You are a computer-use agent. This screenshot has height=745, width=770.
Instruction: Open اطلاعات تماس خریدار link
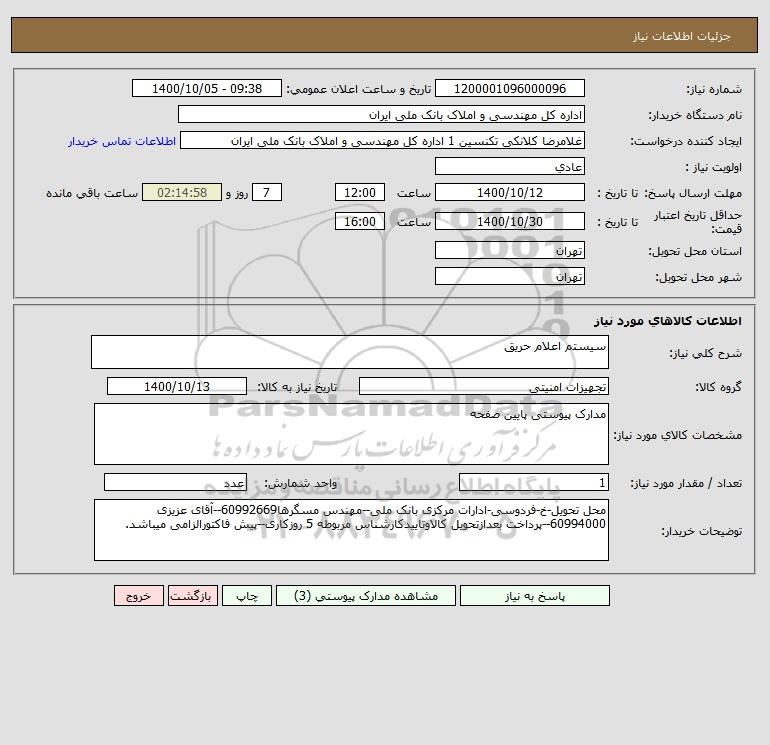tap(122, 141)
